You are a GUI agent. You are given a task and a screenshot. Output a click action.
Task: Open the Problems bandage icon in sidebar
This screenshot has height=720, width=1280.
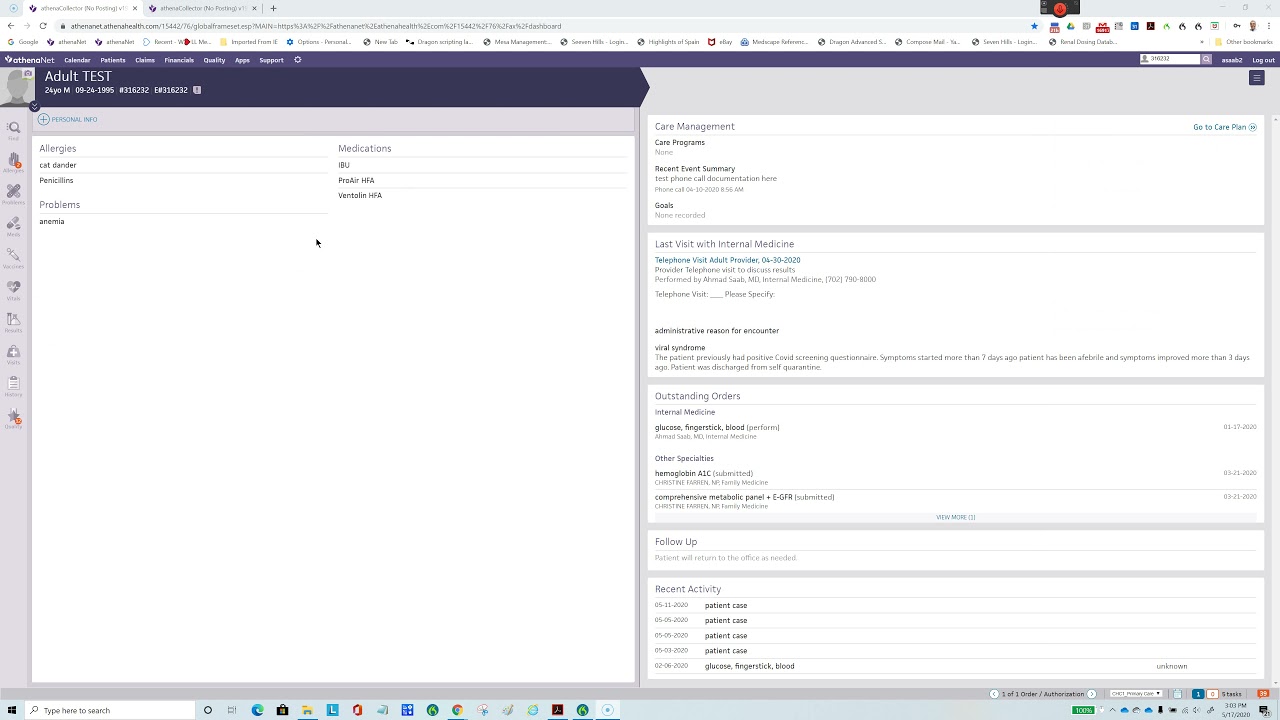tap(13, 194)
